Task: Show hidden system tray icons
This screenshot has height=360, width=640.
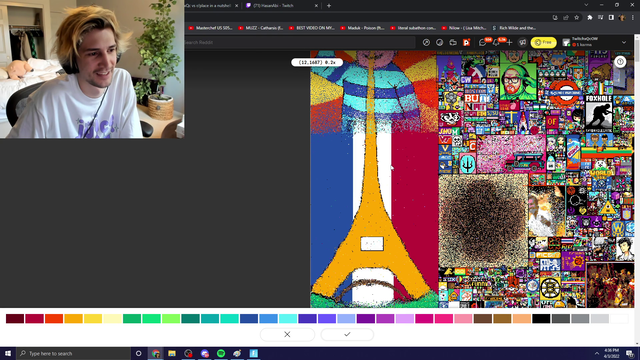Action: click(x=596, y=353)
